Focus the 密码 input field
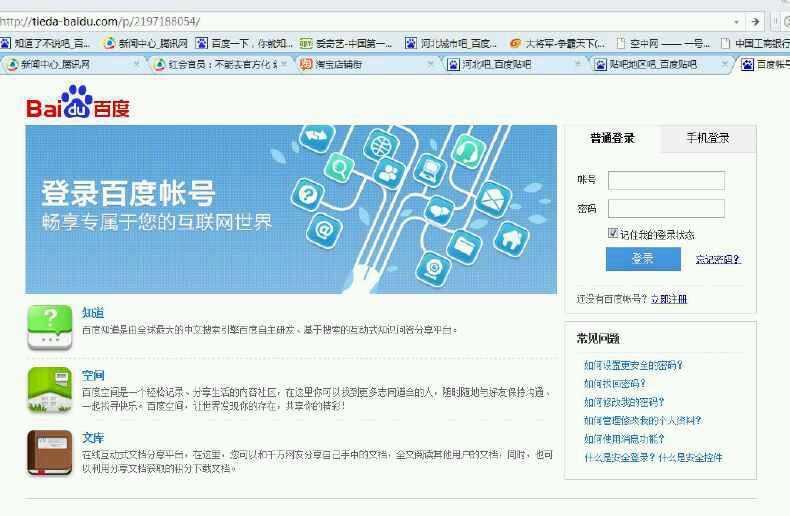The width and height of the screenshot is (790, 516). pyautogui.click(x=666, y=209)
